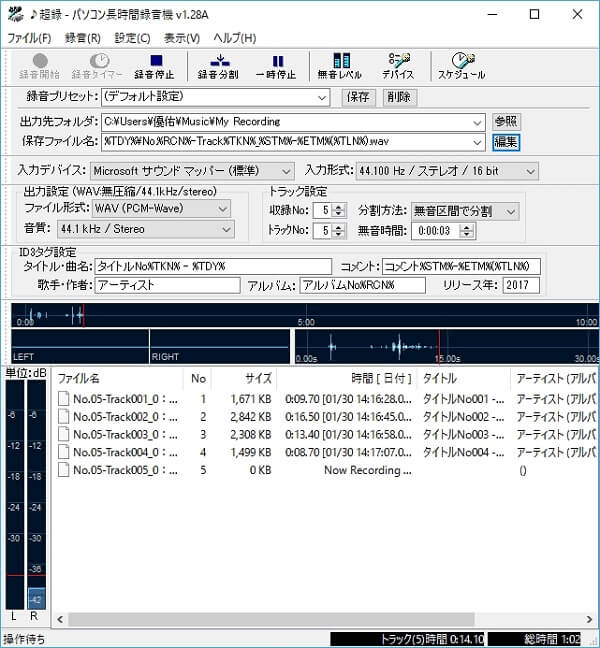Screen dimensions: 600x648
Task: Decrease 無音時間 with down arrow
Action: (467, 234)
